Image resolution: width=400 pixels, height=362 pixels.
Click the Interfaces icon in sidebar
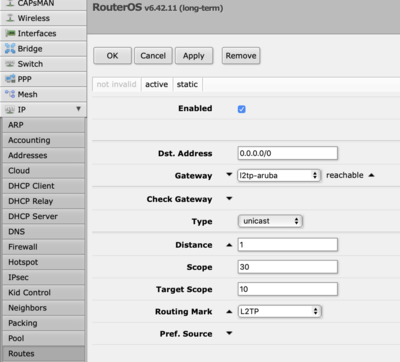[10, 33]
